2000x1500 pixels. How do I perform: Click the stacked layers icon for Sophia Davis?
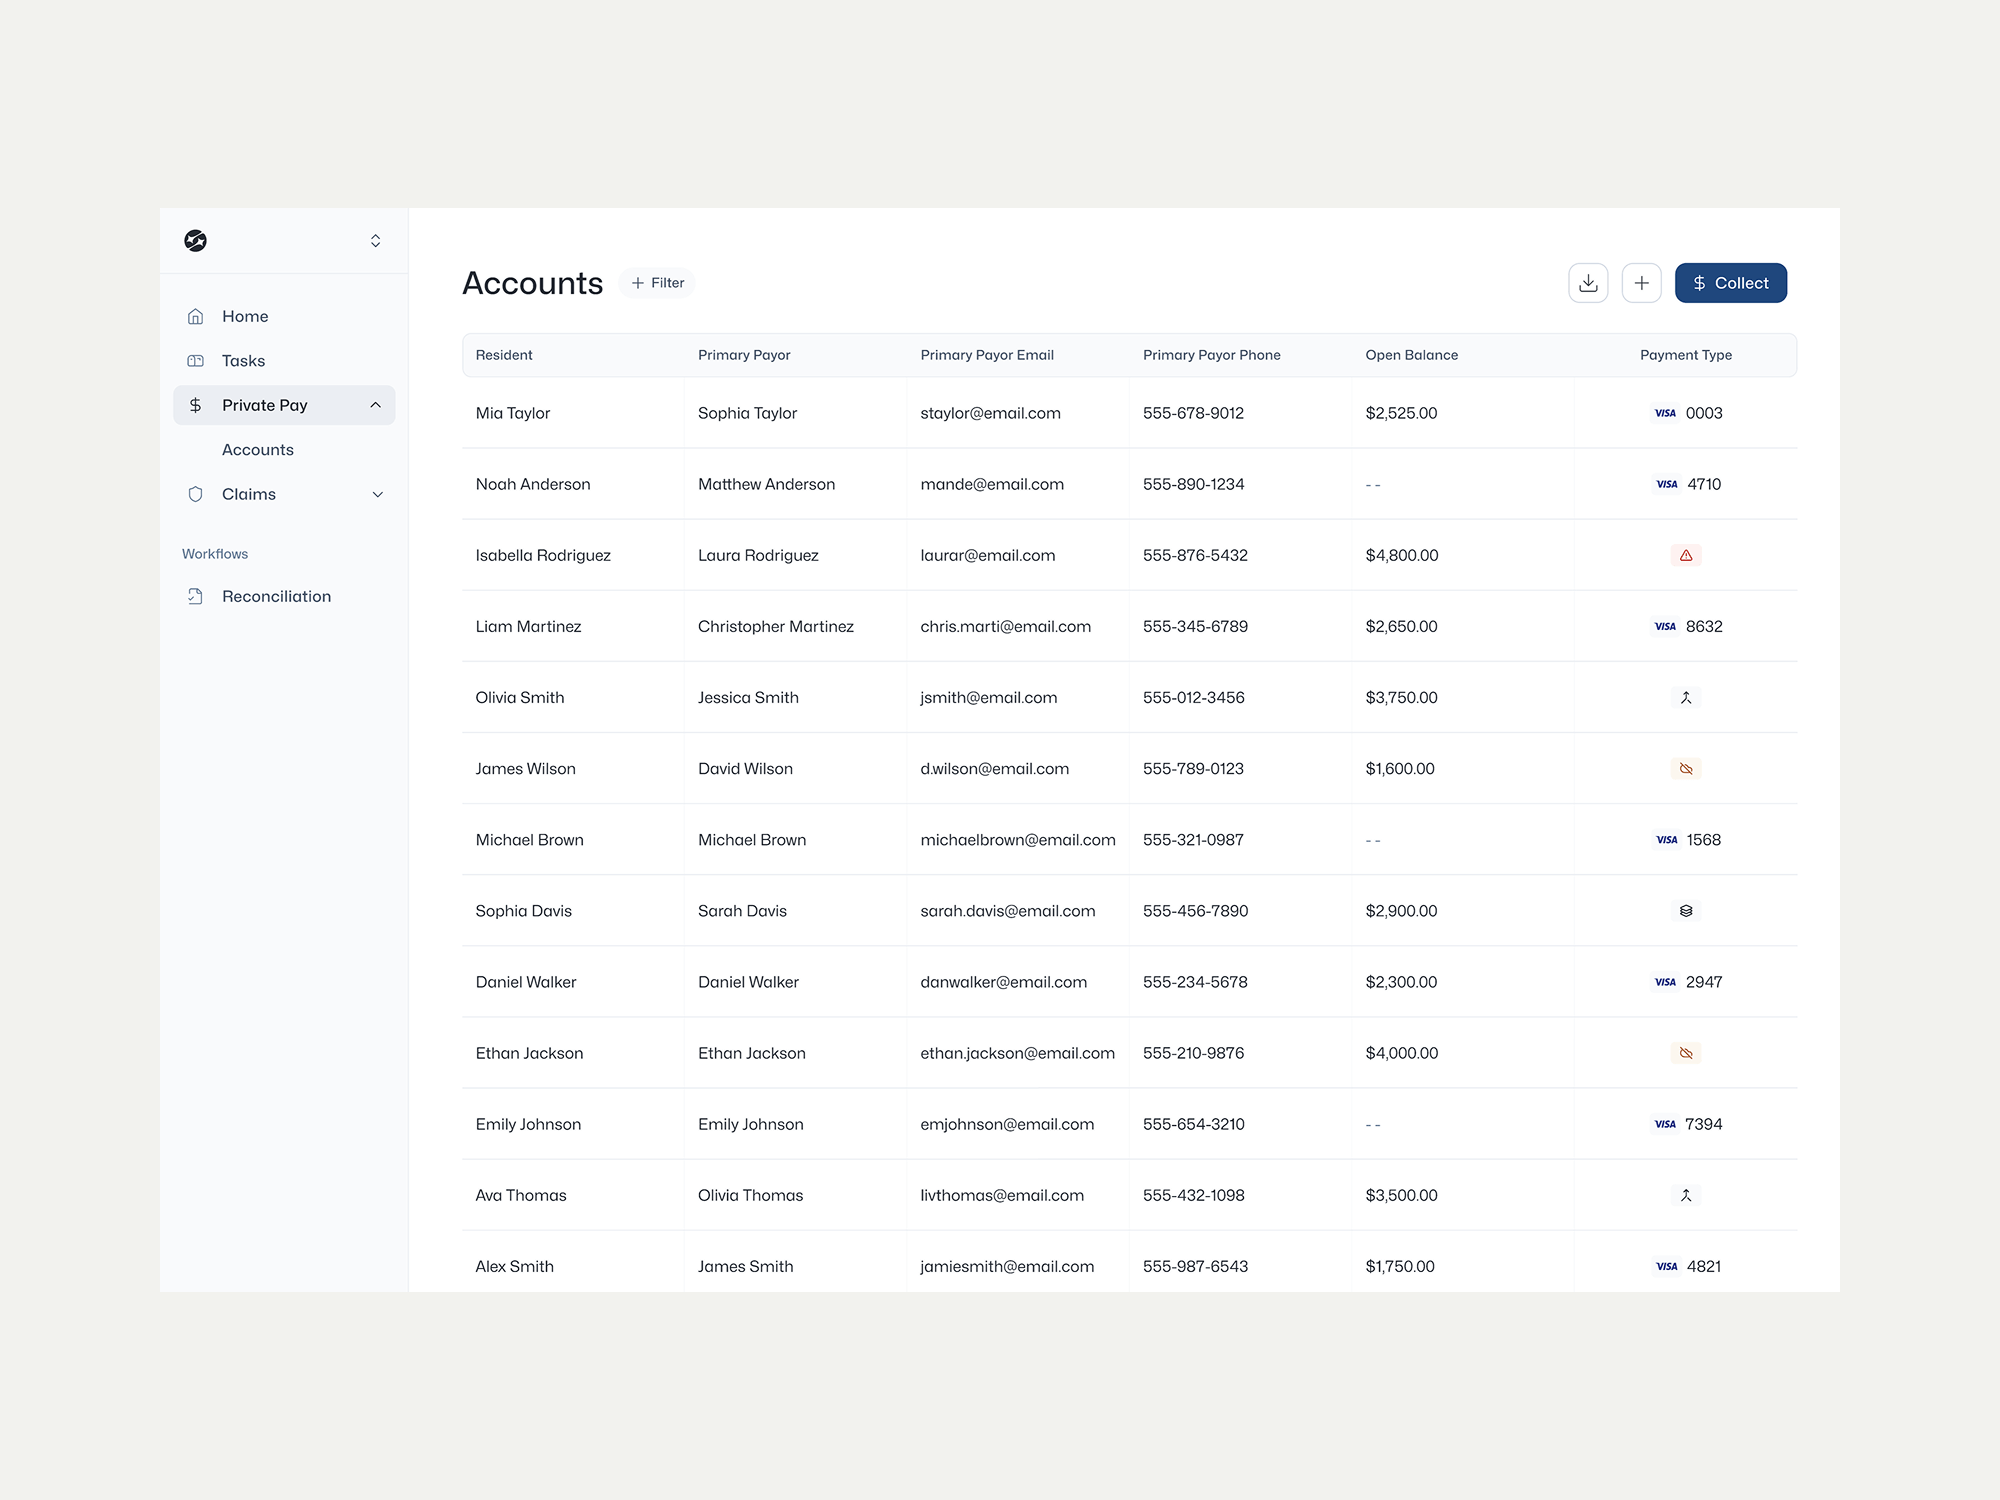(x=1686, y=911)
